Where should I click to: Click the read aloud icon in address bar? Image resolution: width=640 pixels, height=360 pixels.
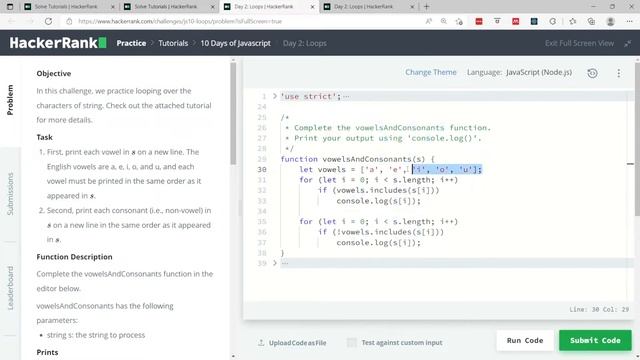[x=429, y=21]
